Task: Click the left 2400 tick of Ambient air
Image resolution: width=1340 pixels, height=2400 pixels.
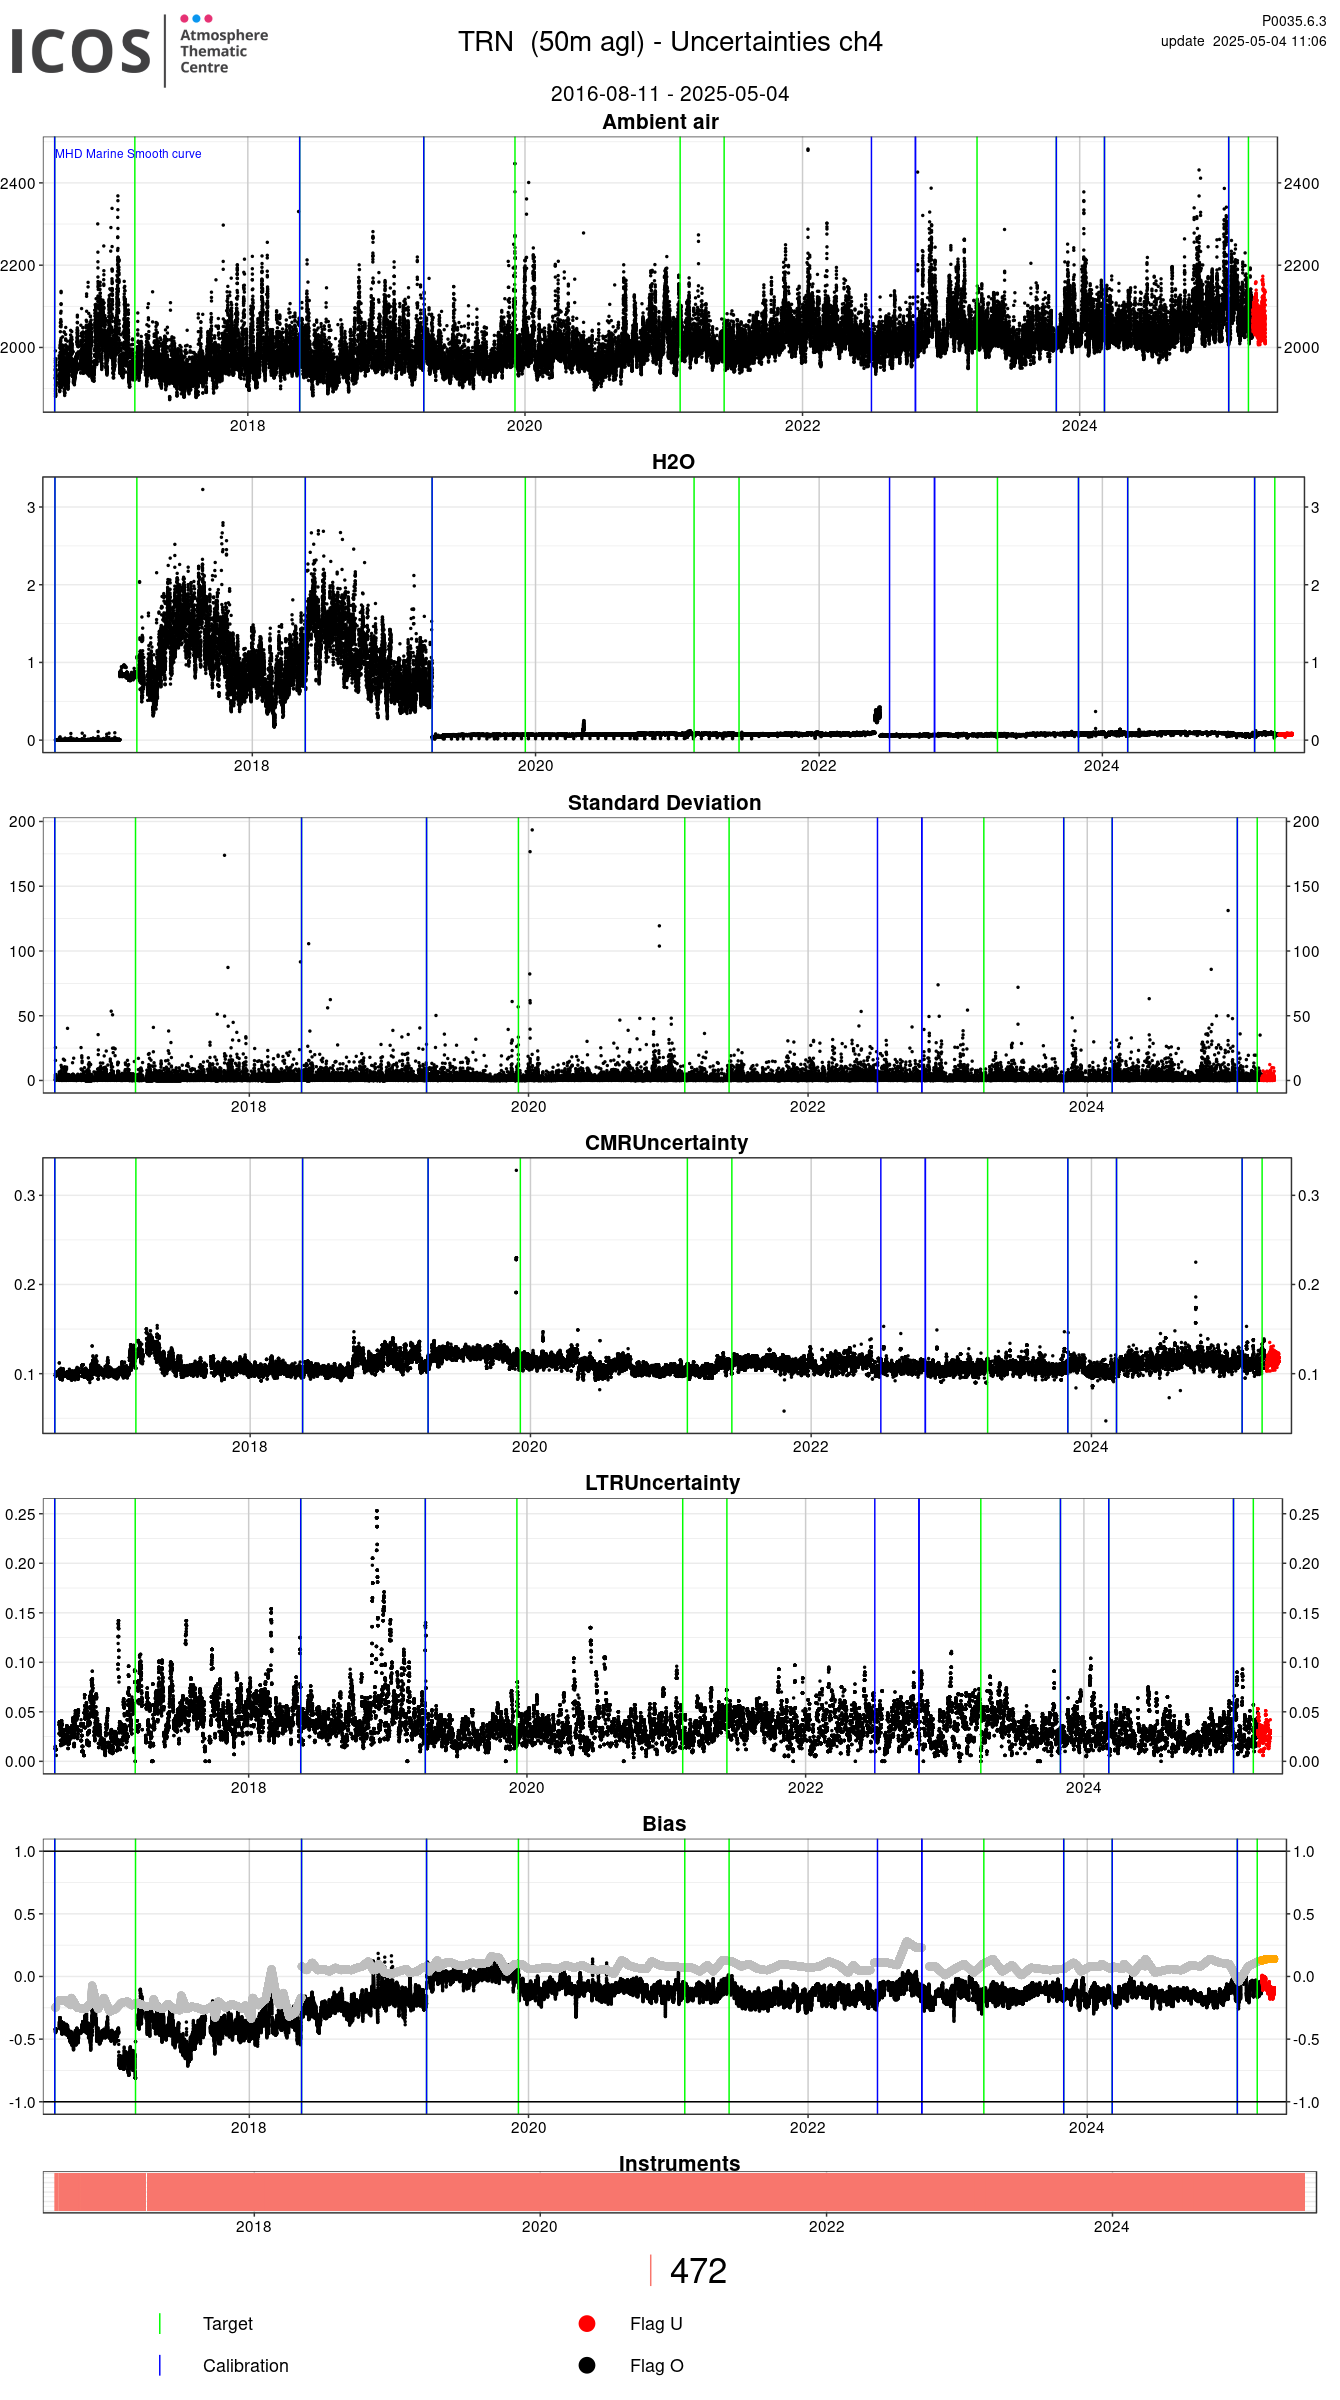Action: click(18, 184)
